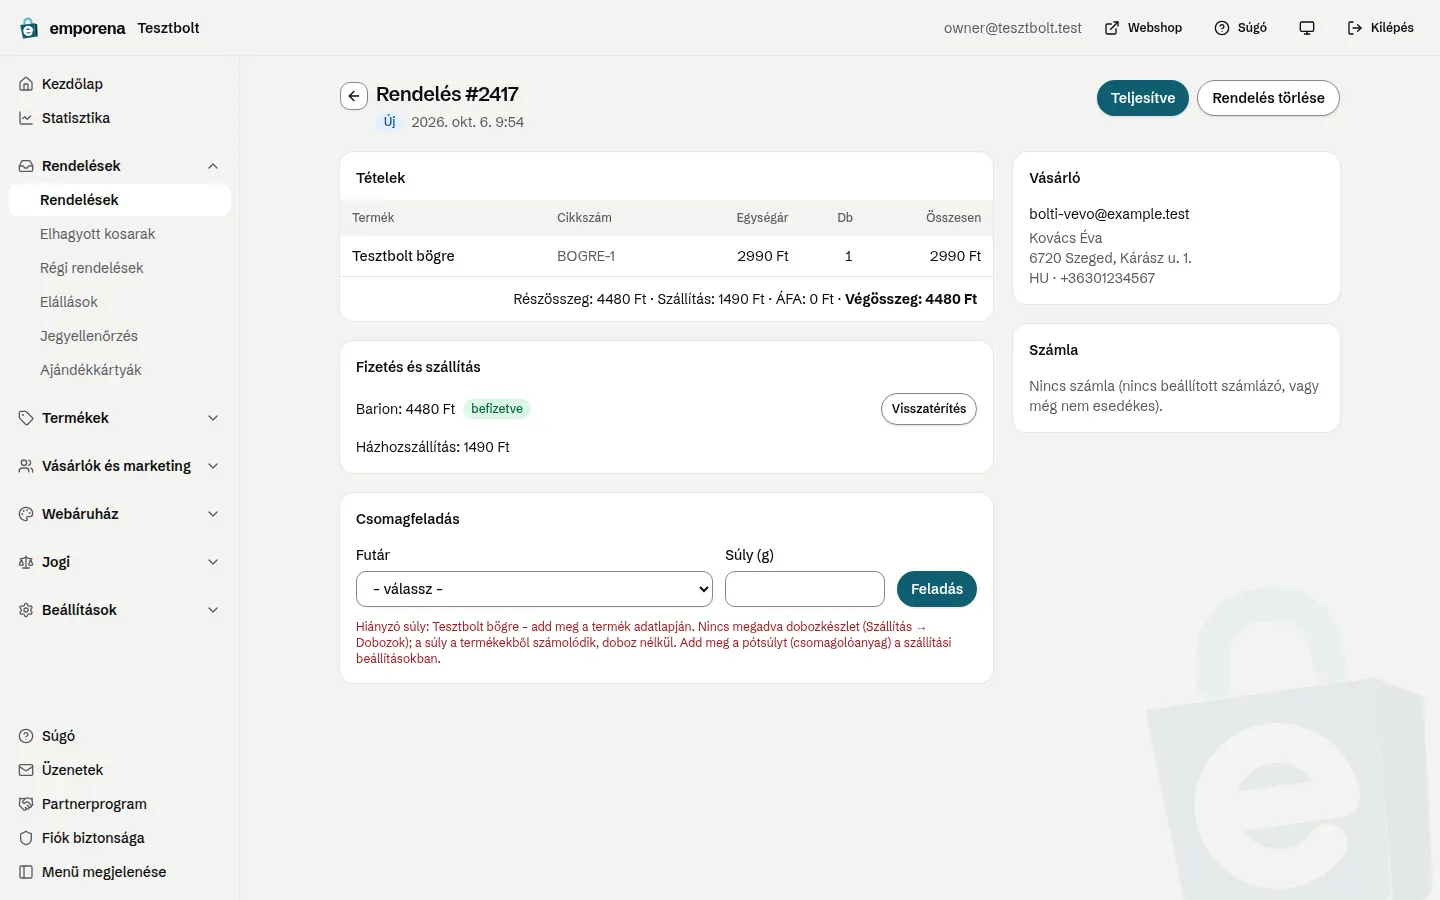Collapse the Rendelések section chevron
The height and width of the screenshot is (900, 1440).
[x=213, y=166]
